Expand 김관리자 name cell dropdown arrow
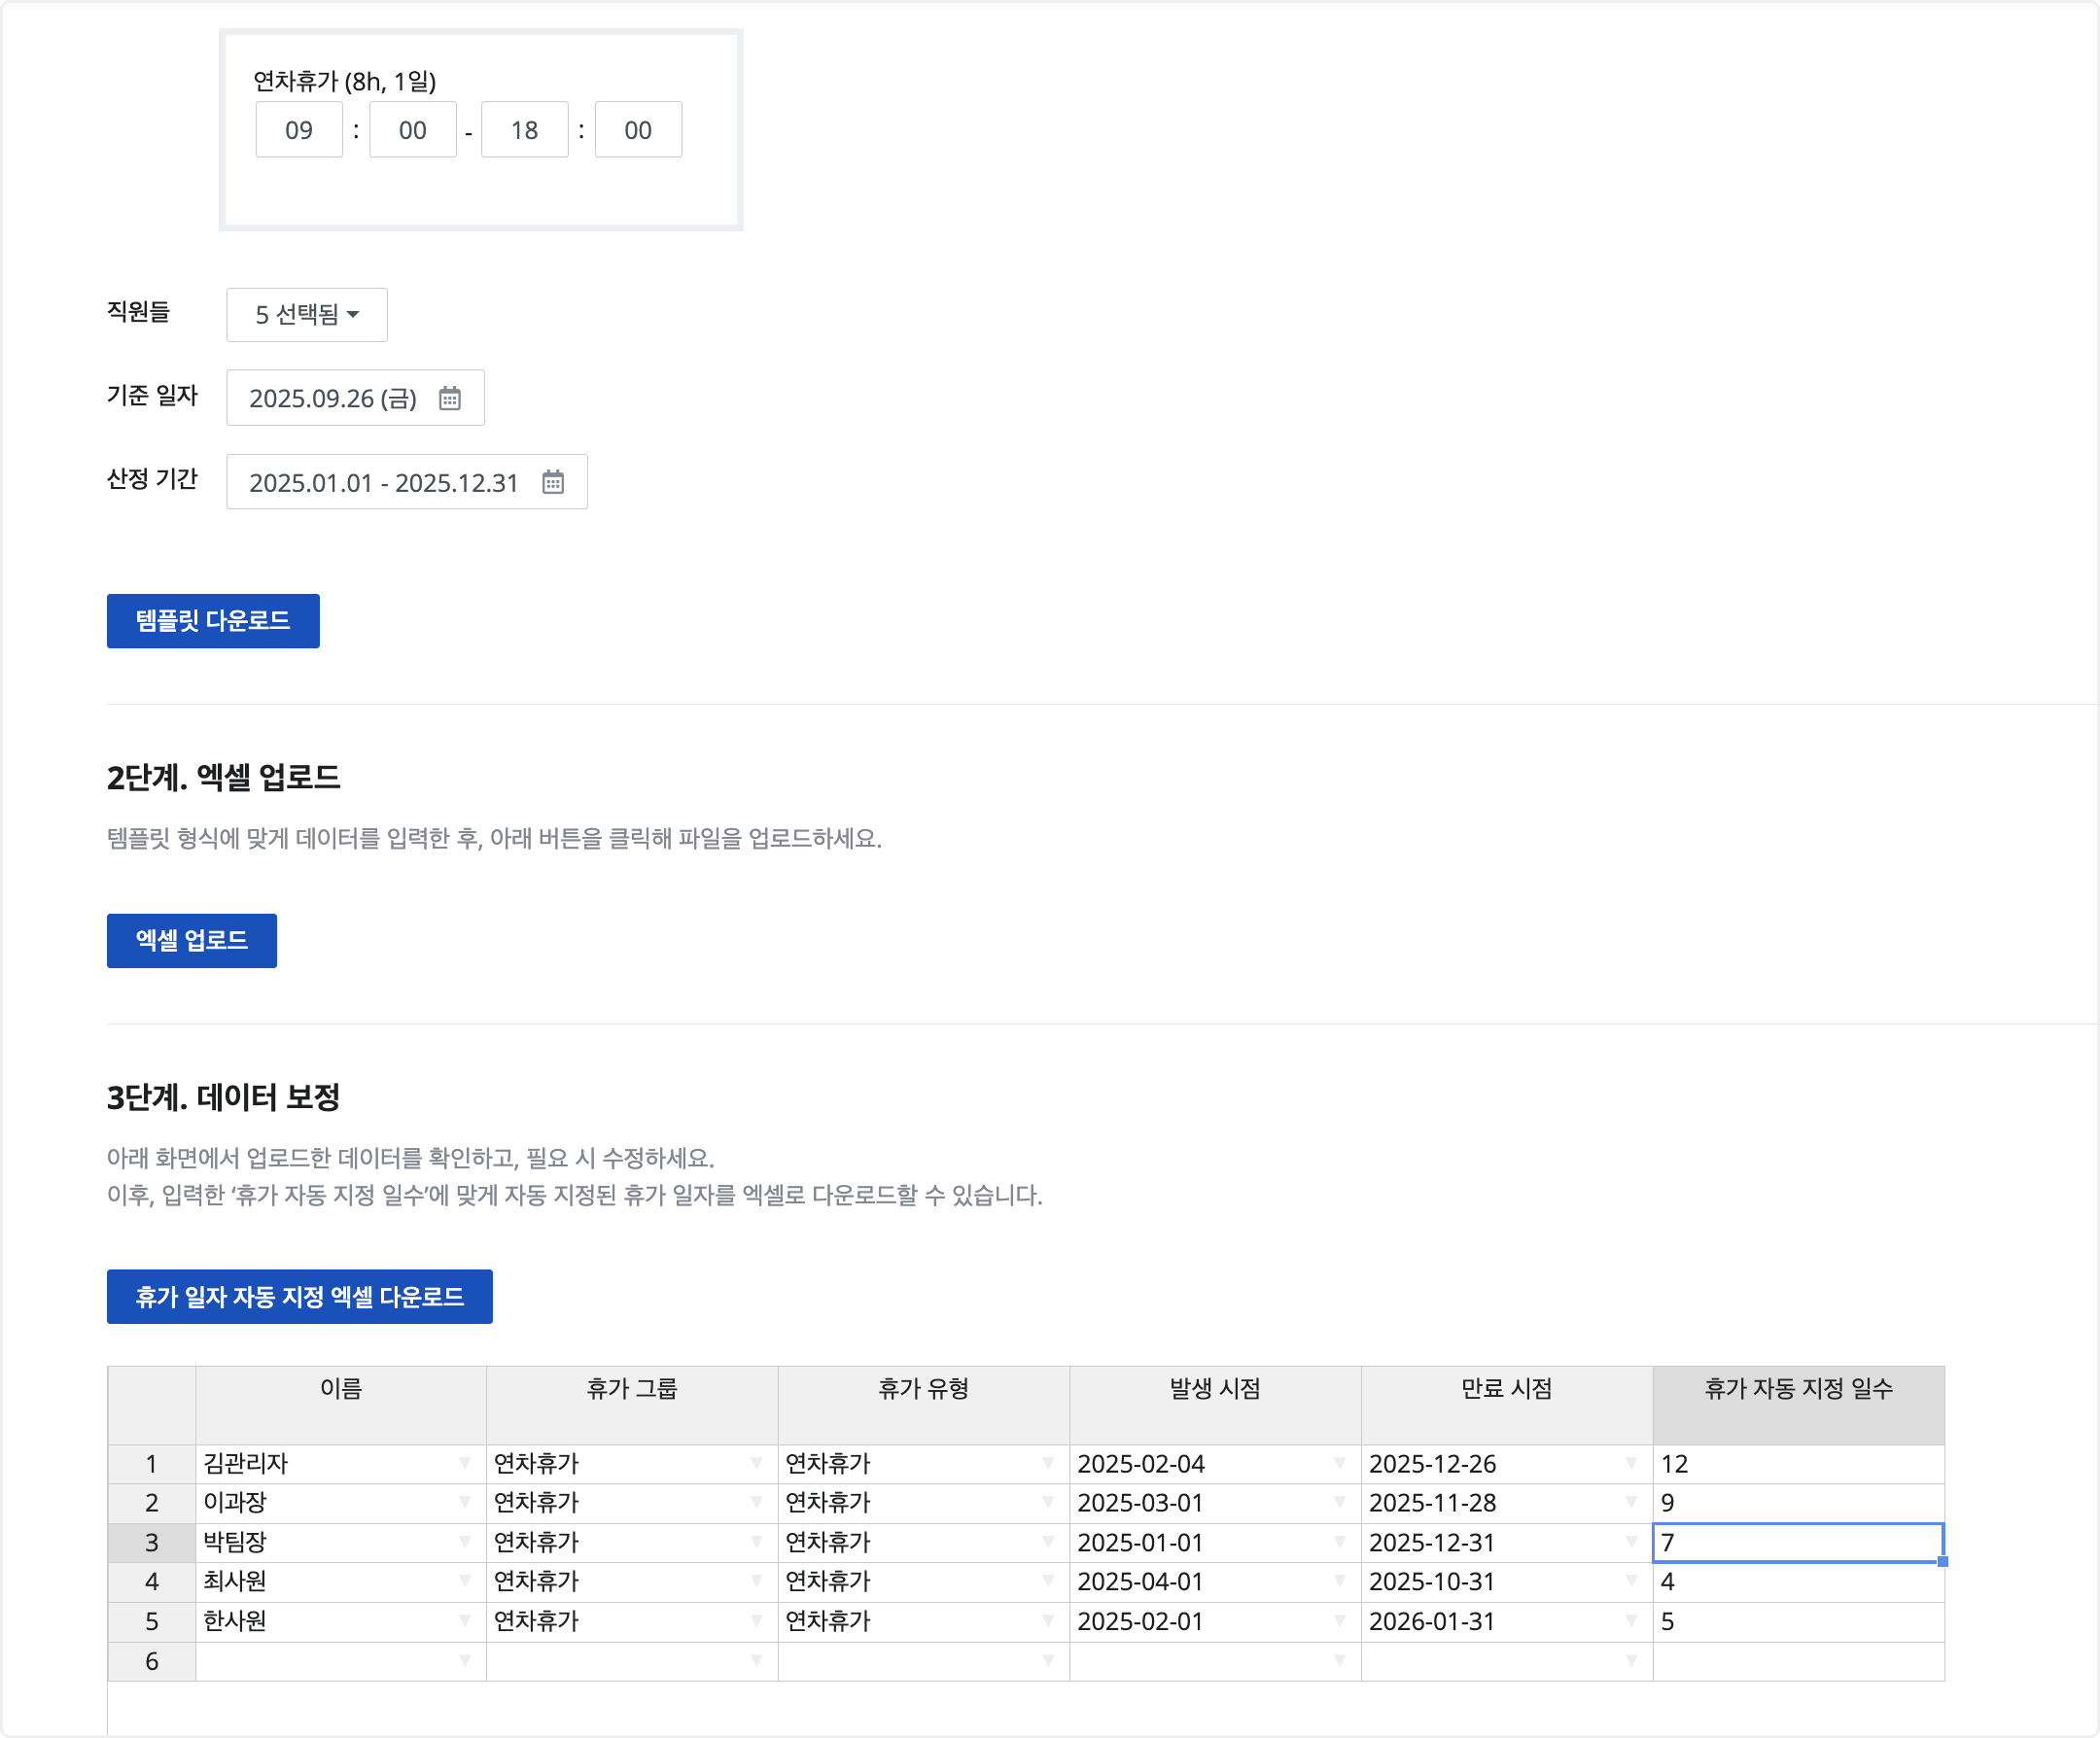 click(x=465, y=1463)
